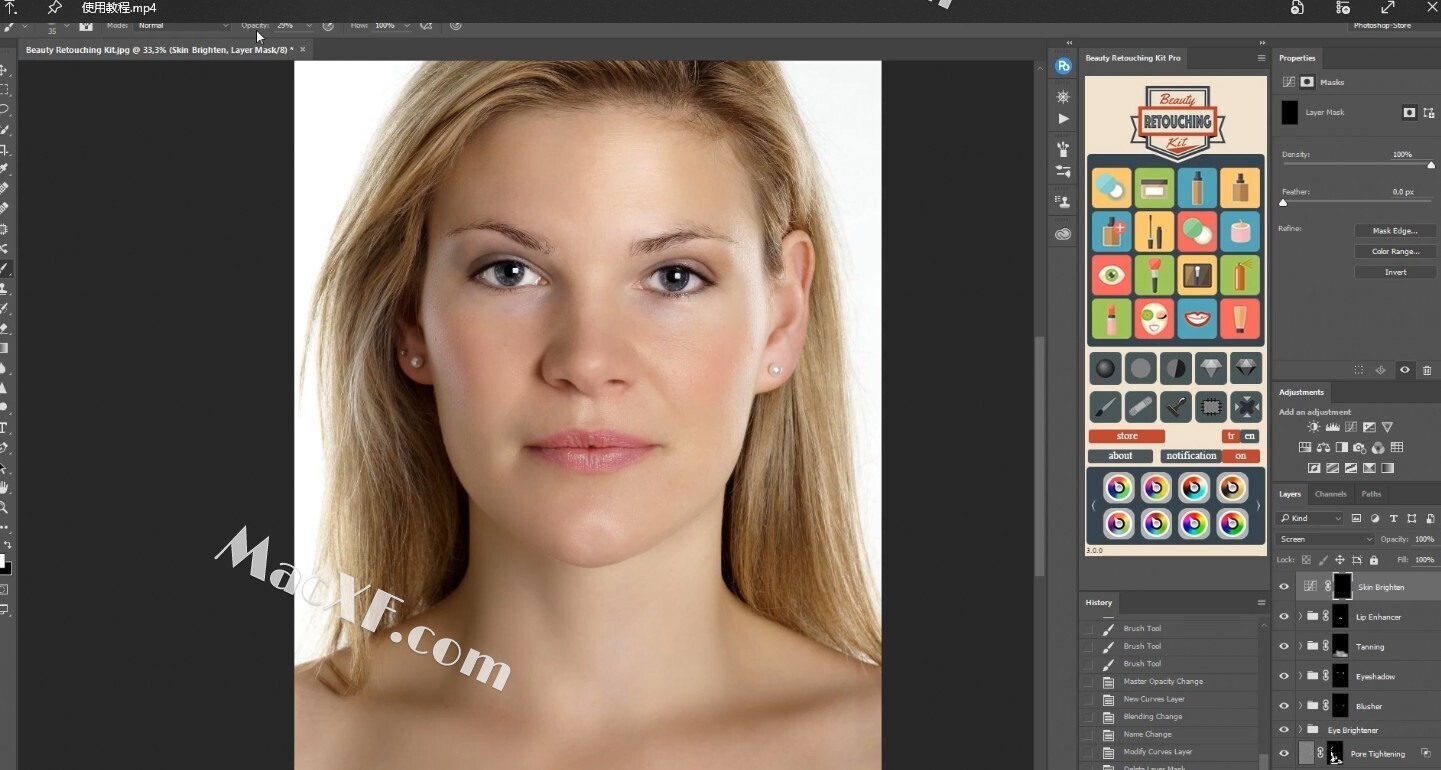This screenshot has height=770, width=1441.
Task: Click the Mask Edge button
Action: tap(1395, 231)
